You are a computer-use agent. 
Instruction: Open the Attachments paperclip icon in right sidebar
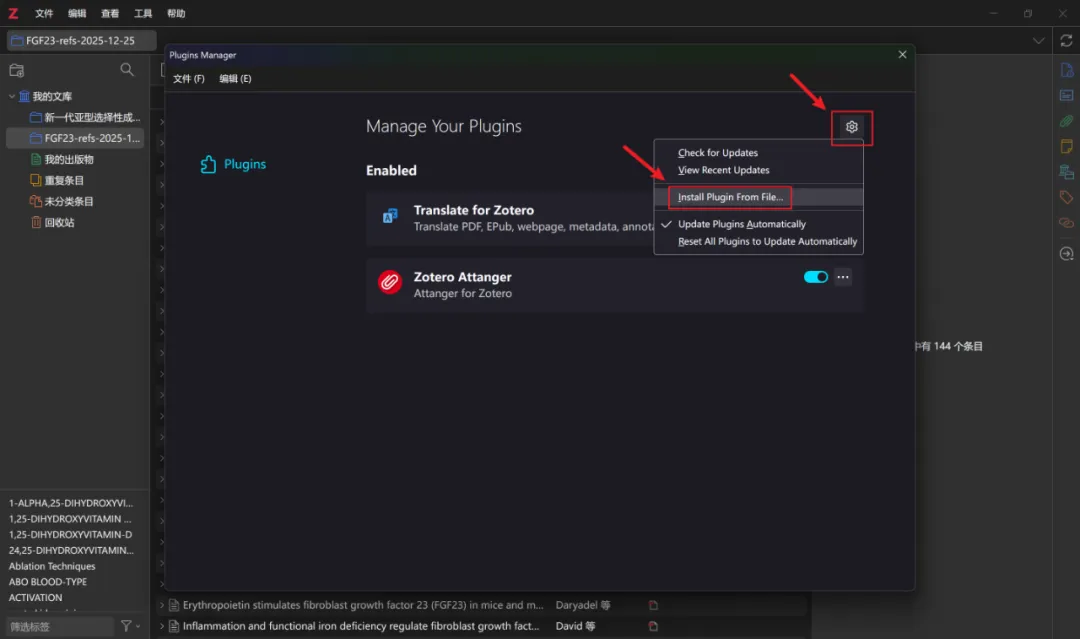[1066, 121]
